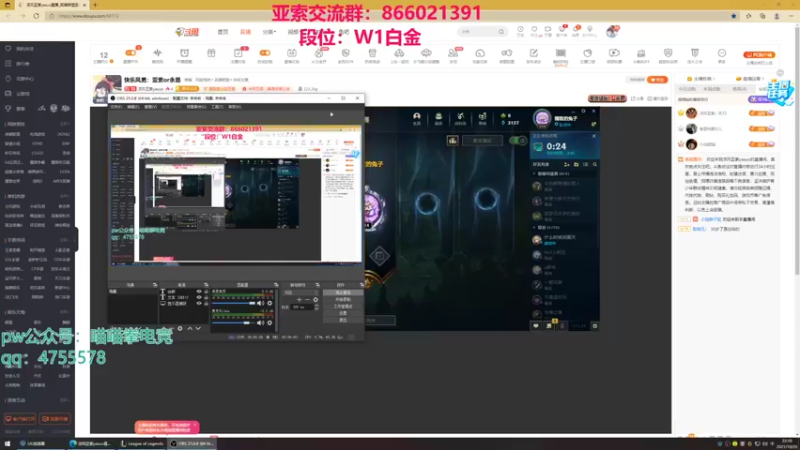Pop out the OBS Mixer dock via header icon
800x450 pixels.
276,285
